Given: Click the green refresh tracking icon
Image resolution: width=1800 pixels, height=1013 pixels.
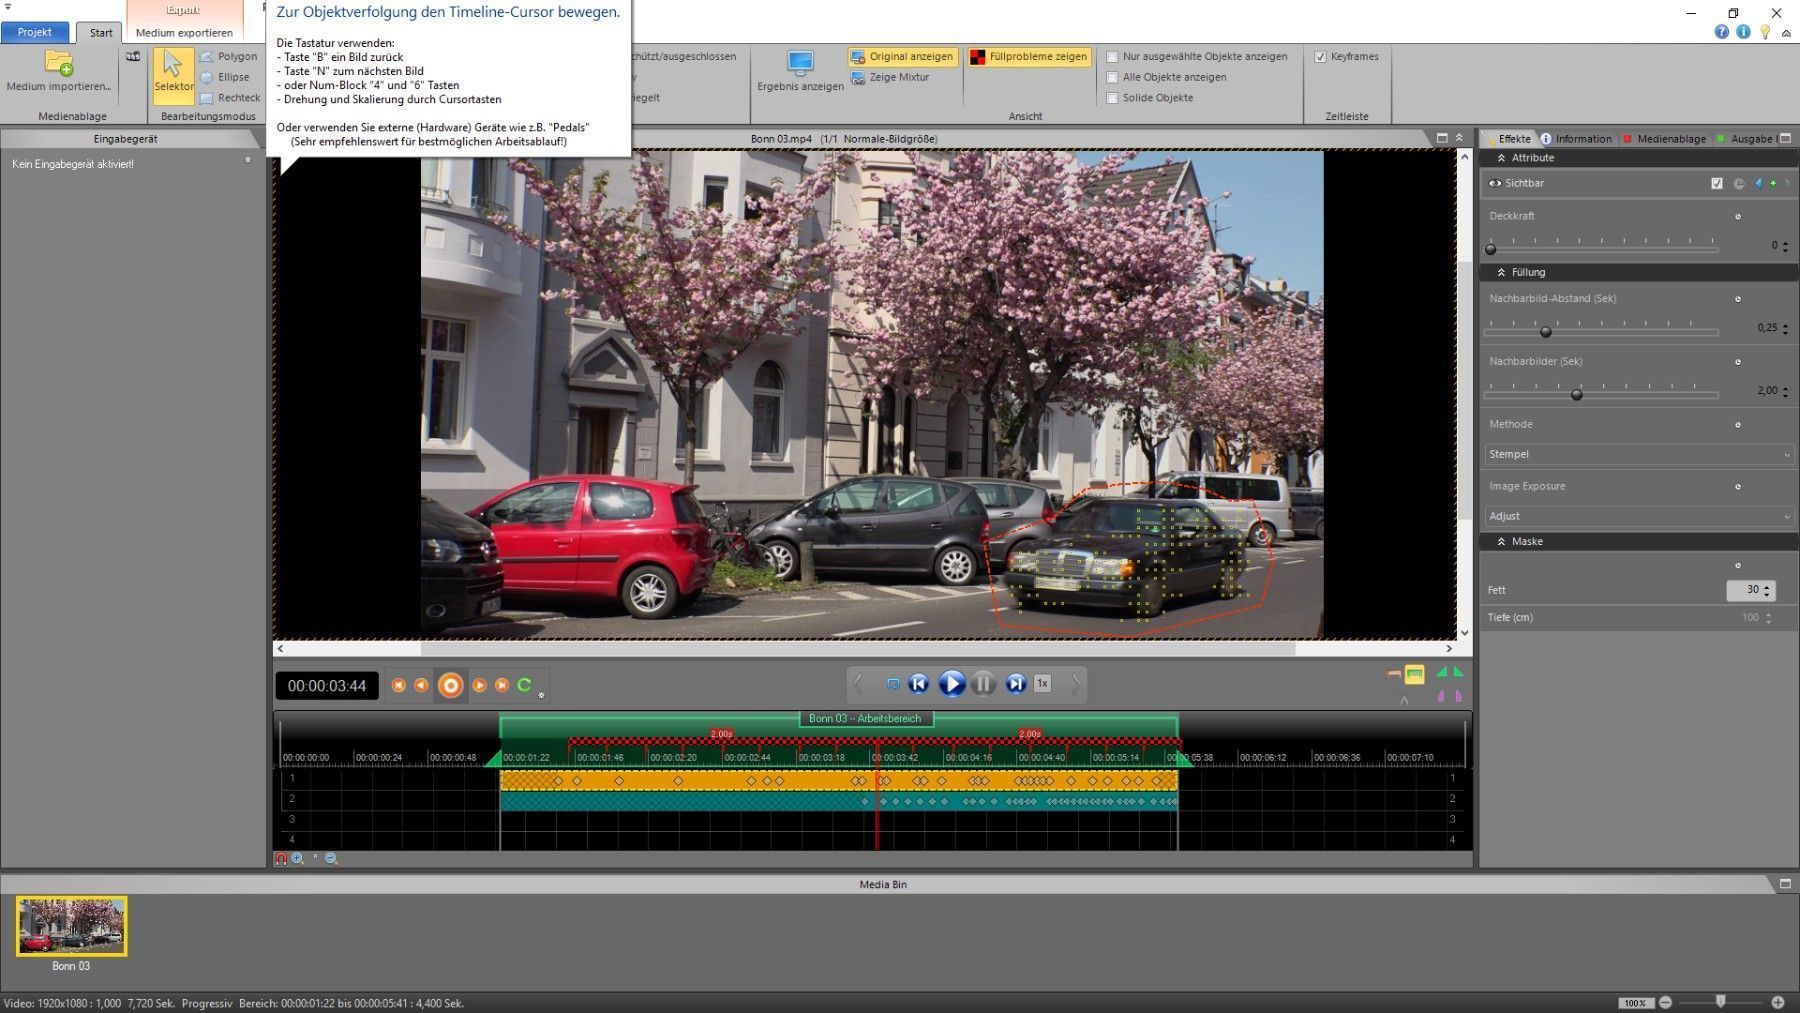Looking at the screenshot, I should 524,685.
